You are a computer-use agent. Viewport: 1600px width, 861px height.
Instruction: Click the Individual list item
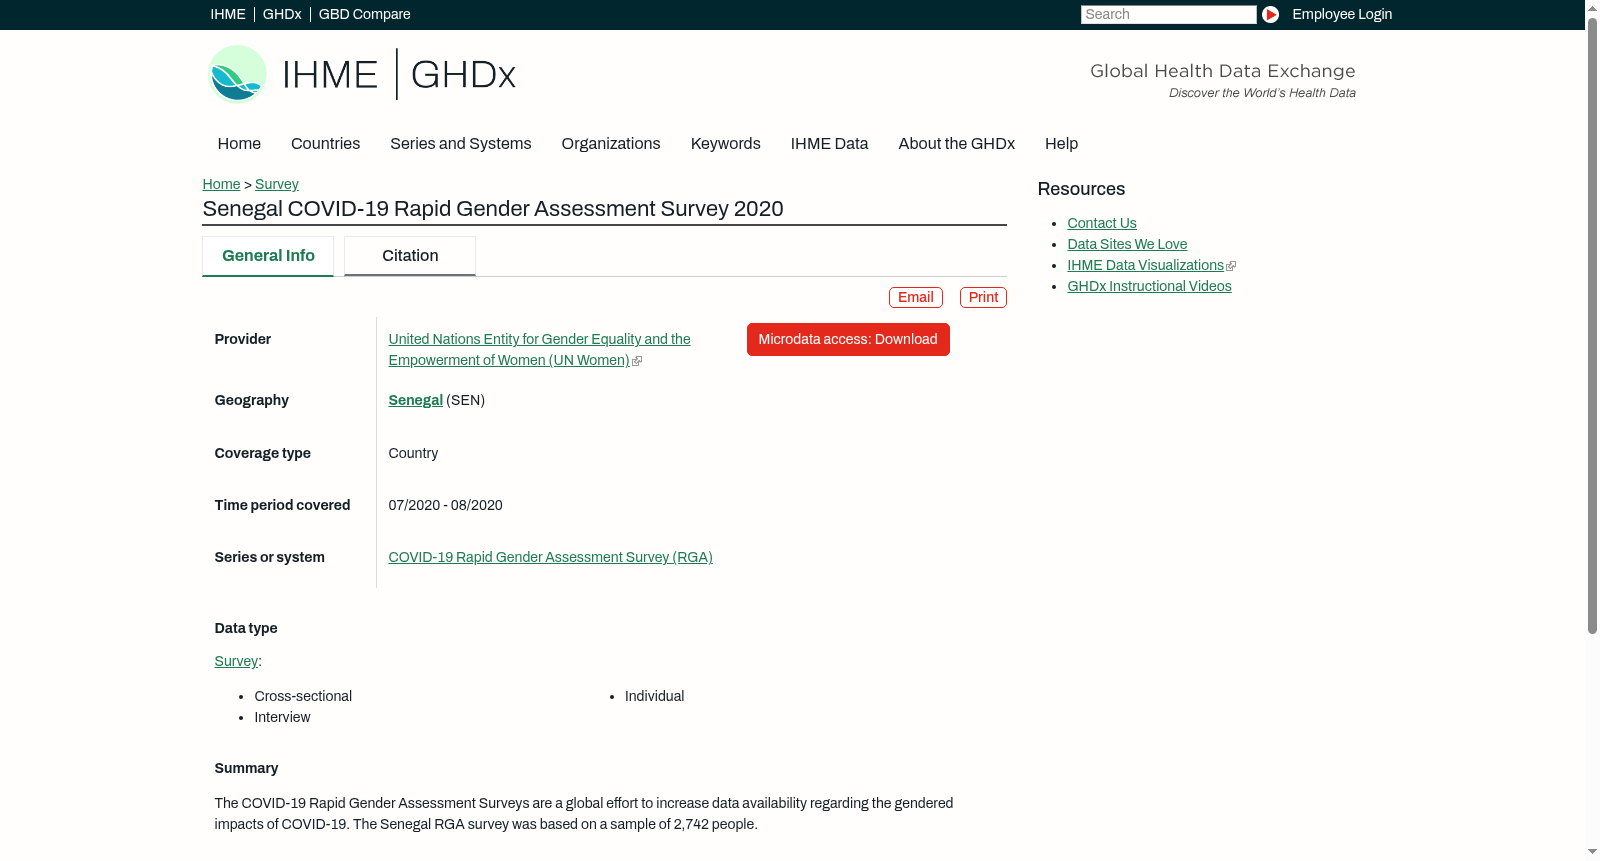654,696
